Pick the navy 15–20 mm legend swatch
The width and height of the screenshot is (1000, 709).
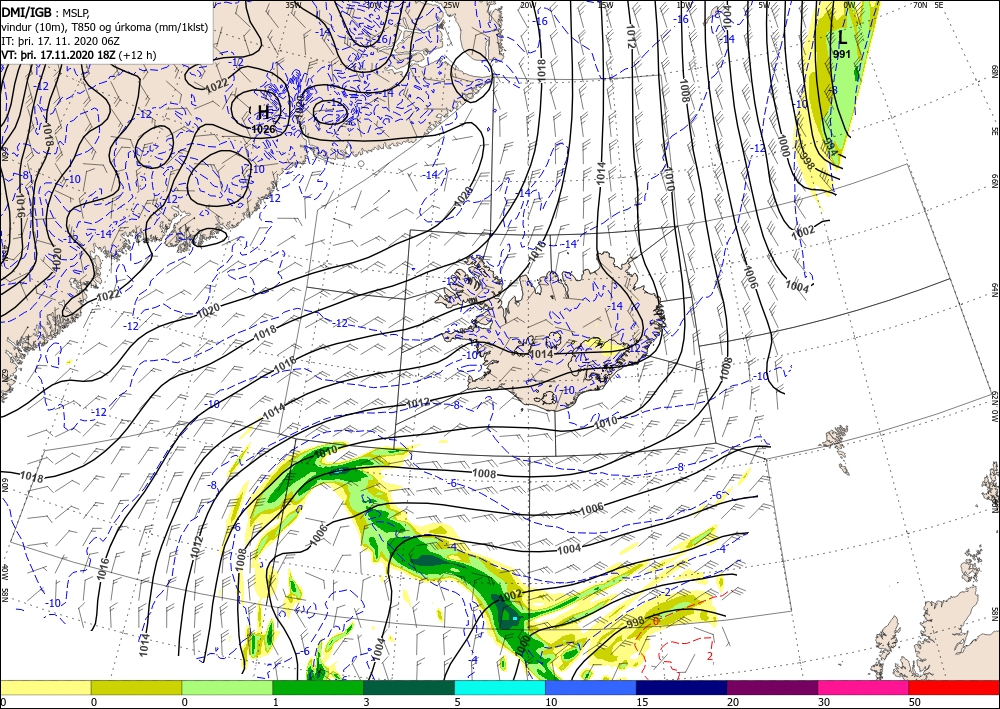[x=682, y=687]
